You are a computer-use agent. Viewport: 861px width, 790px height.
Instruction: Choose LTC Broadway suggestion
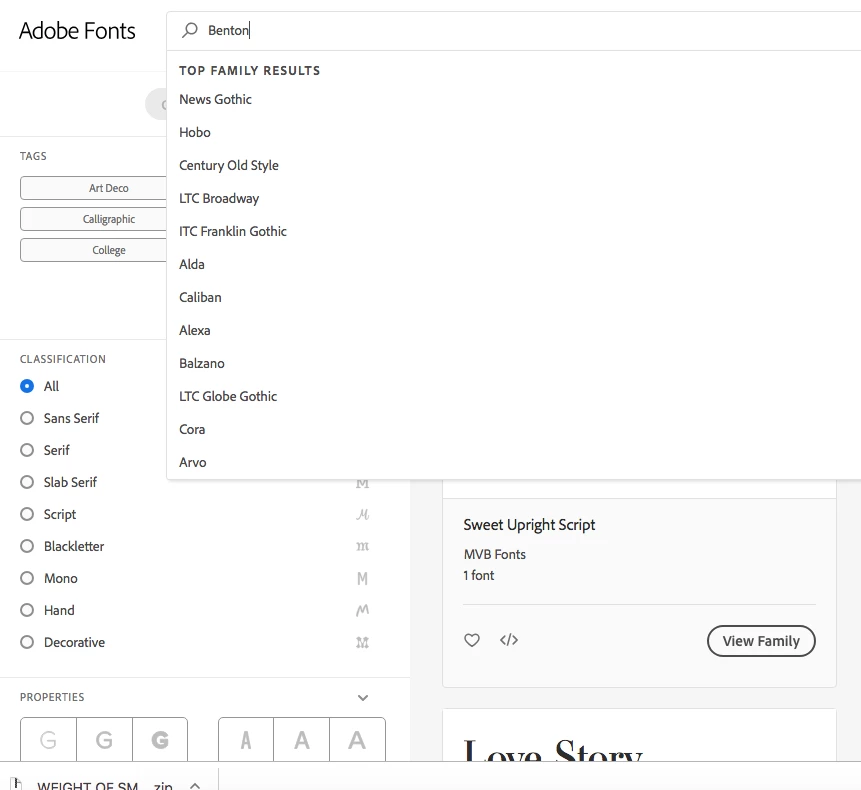[x=219, y=198]
